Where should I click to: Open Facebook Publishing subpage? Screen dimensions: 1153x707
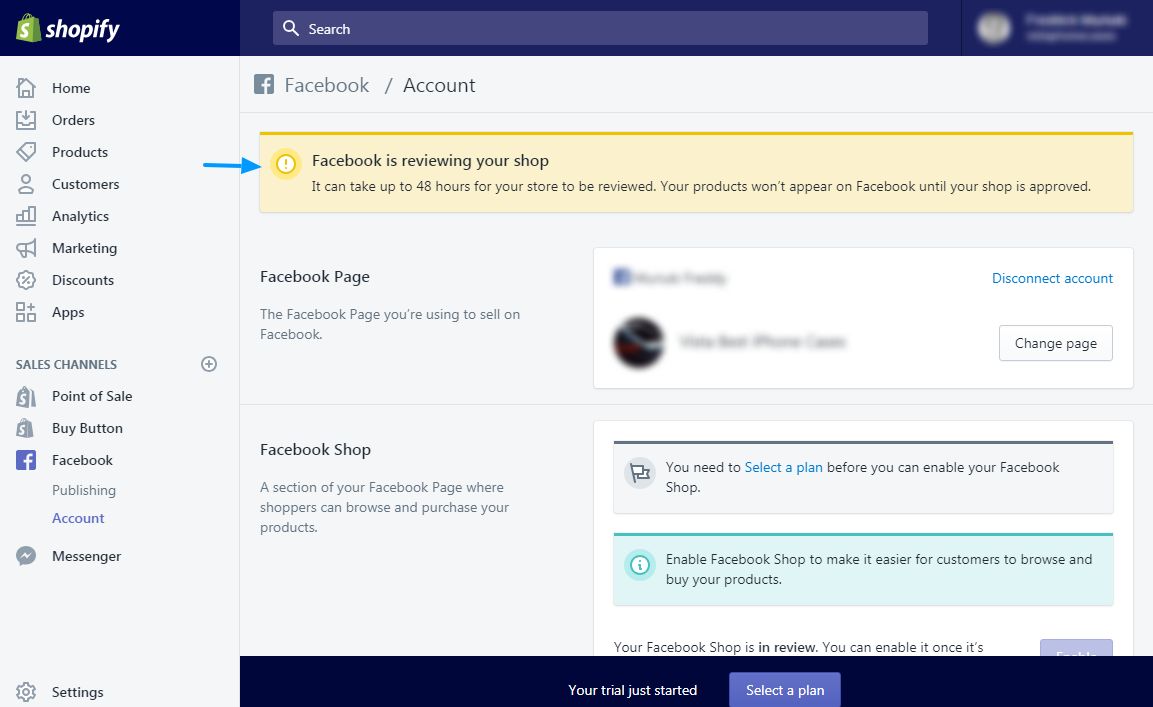(84, 490)
